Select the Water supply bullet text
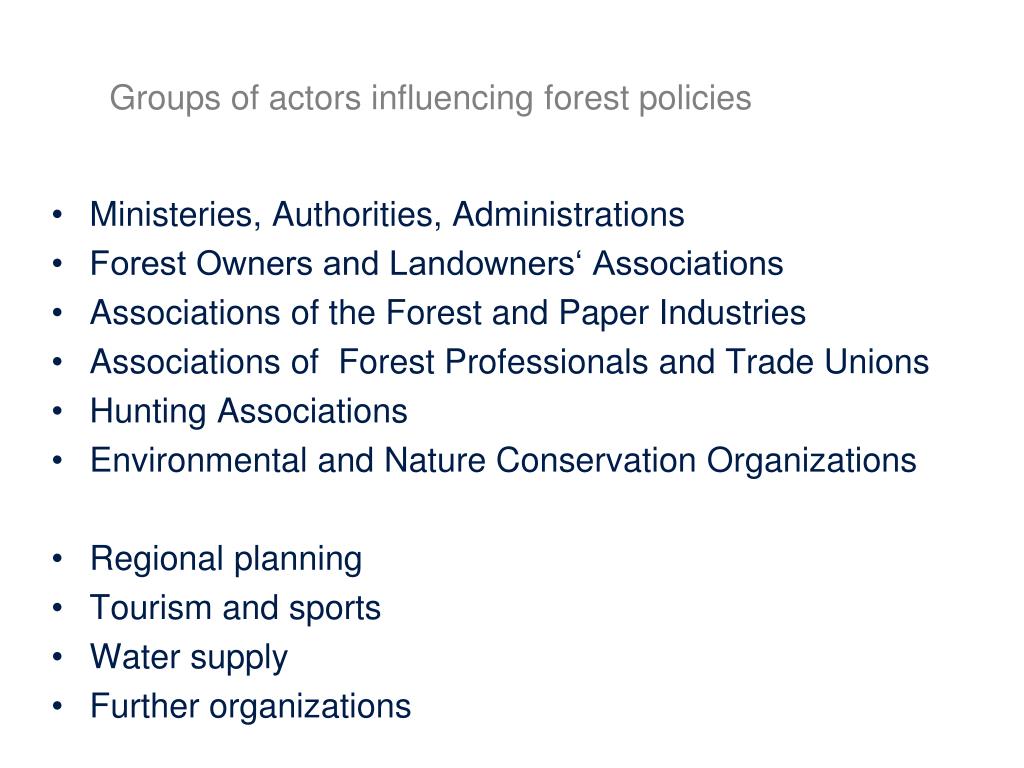This screenshot has width=1024, height=768. 189,658
